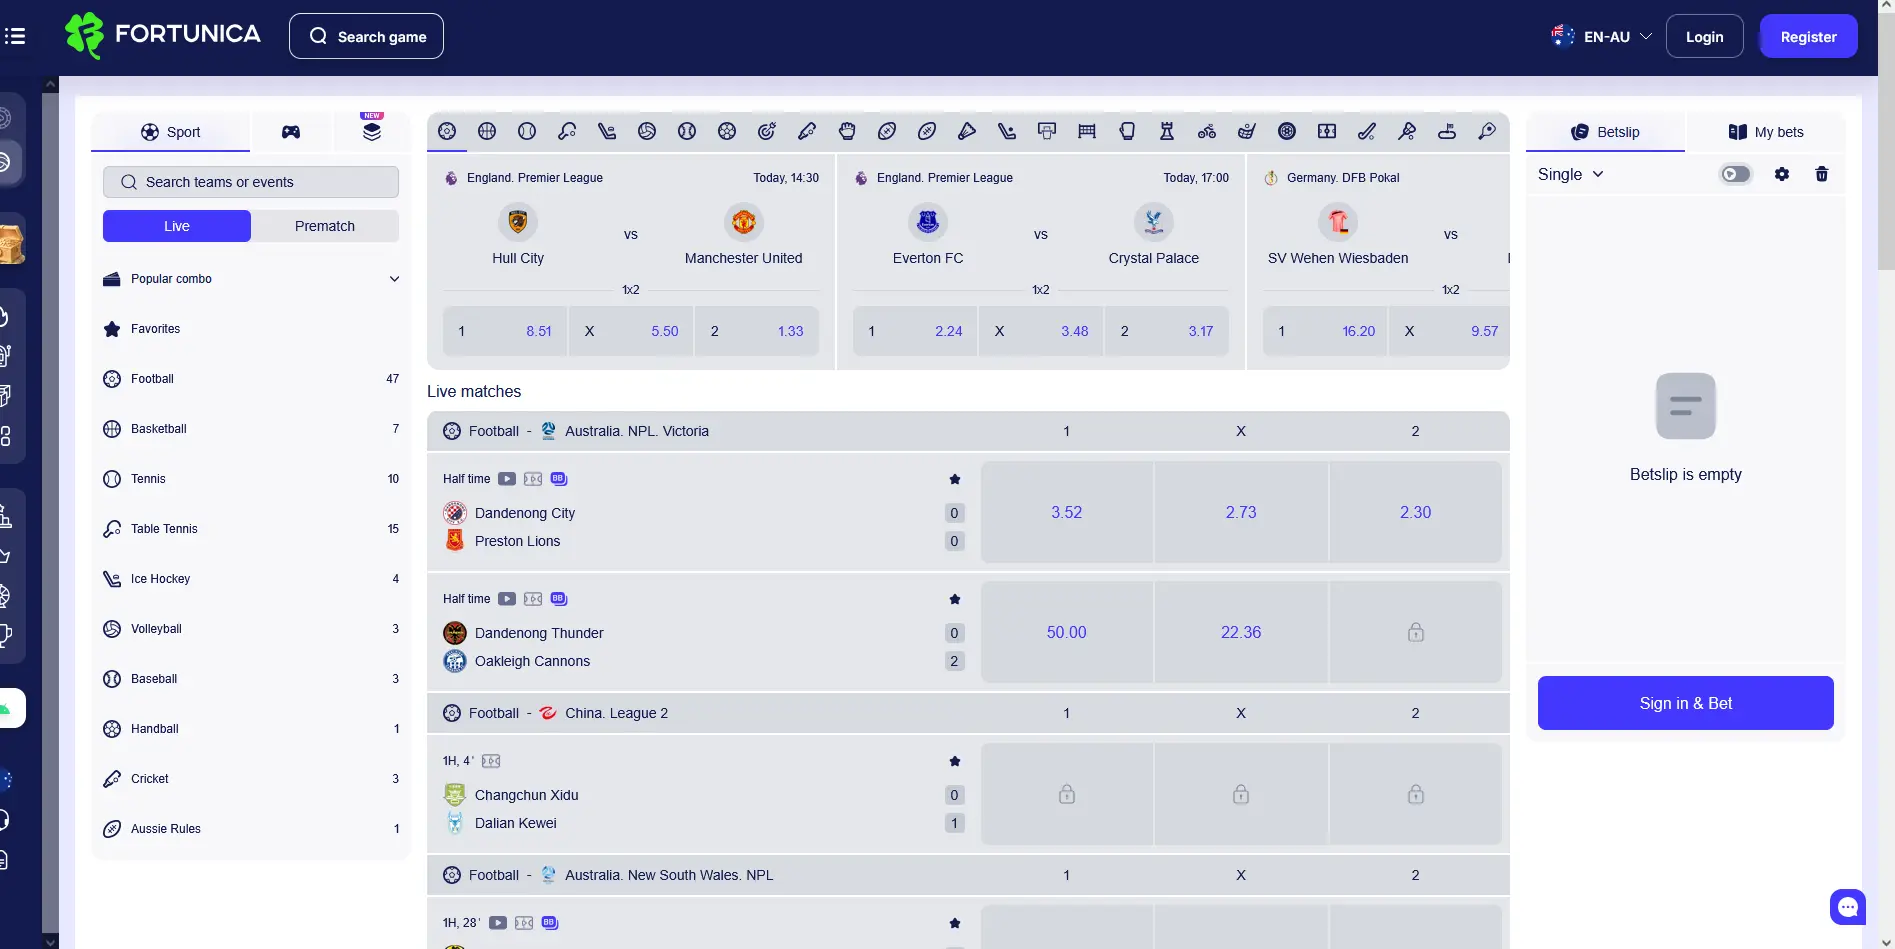The height and width of the screenshot is (949, 1895).
Task: Open the hamburger main menu
Action: [x=15, y=36]
